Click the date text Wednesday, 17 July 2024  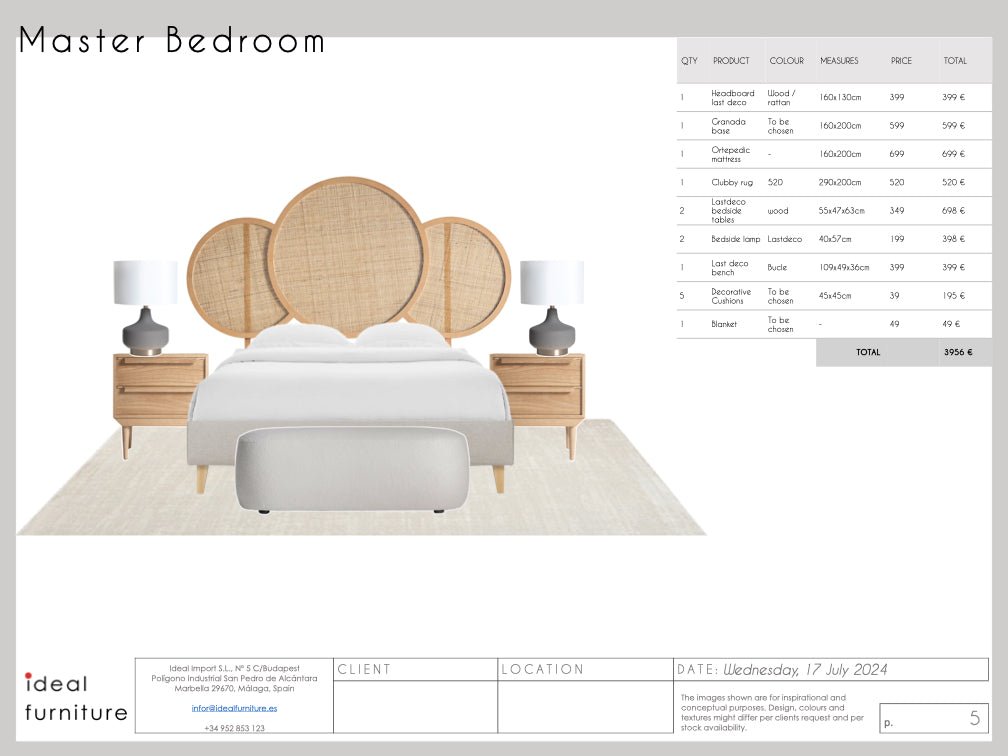(805, 670)
